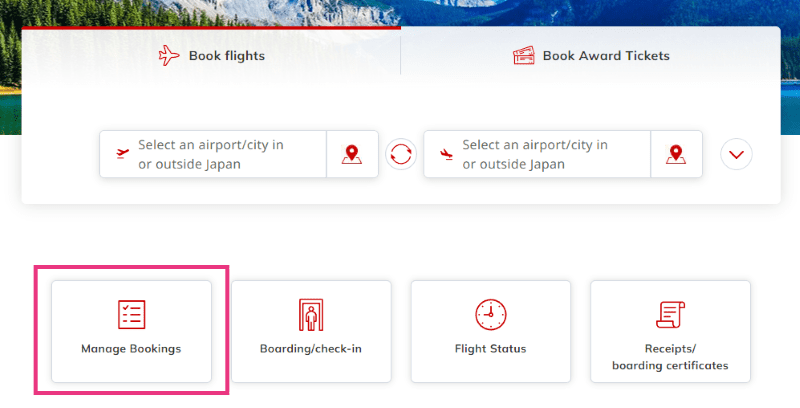This screenshot has height=408, width=800.
Task: Click the airplane icon beside Book flights
Action: point(169,55)
